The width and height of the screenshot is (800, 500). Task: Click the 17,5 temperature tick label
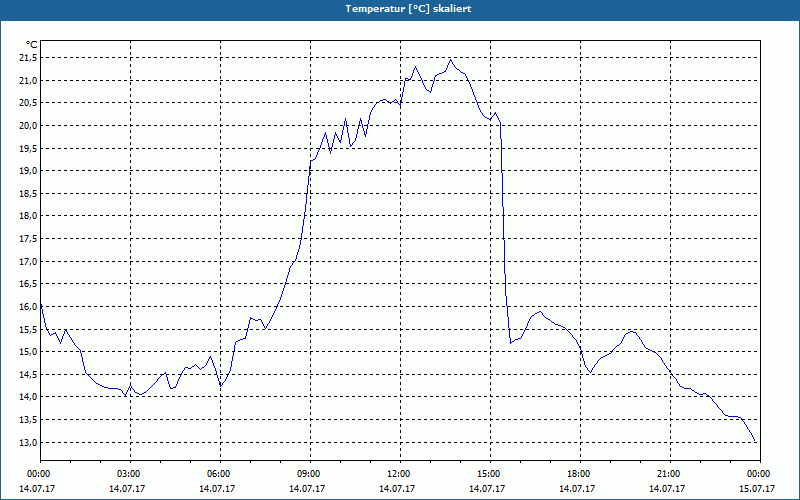tap(28, 239)
